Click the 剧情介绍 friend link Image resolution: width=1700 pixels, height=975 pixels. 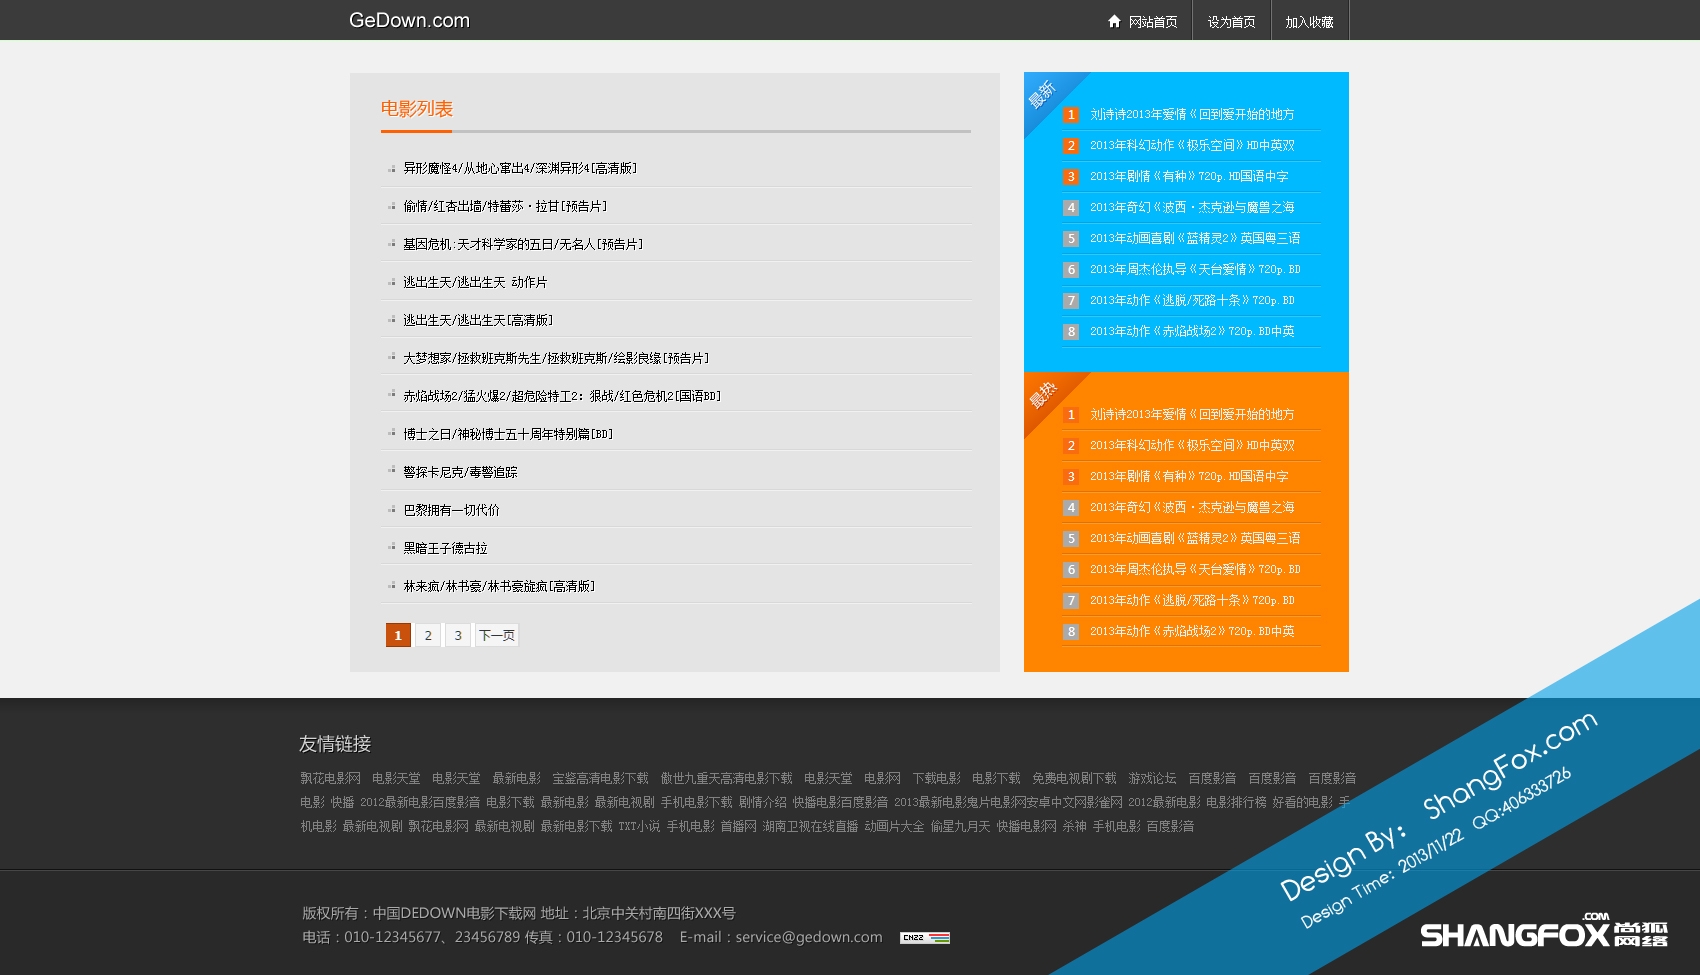pyautogui.click(x=762, y=803)
